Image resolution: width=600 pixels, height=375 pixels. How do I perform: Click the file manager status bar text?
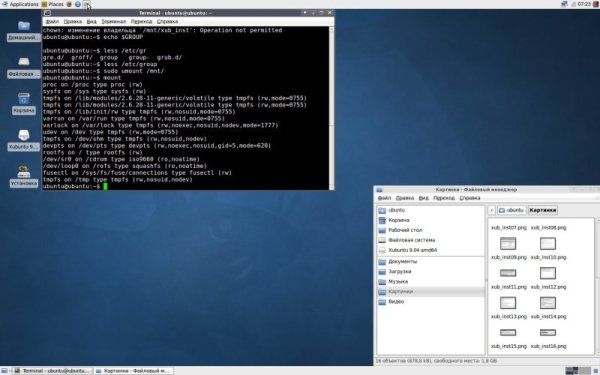coord(436,361)
